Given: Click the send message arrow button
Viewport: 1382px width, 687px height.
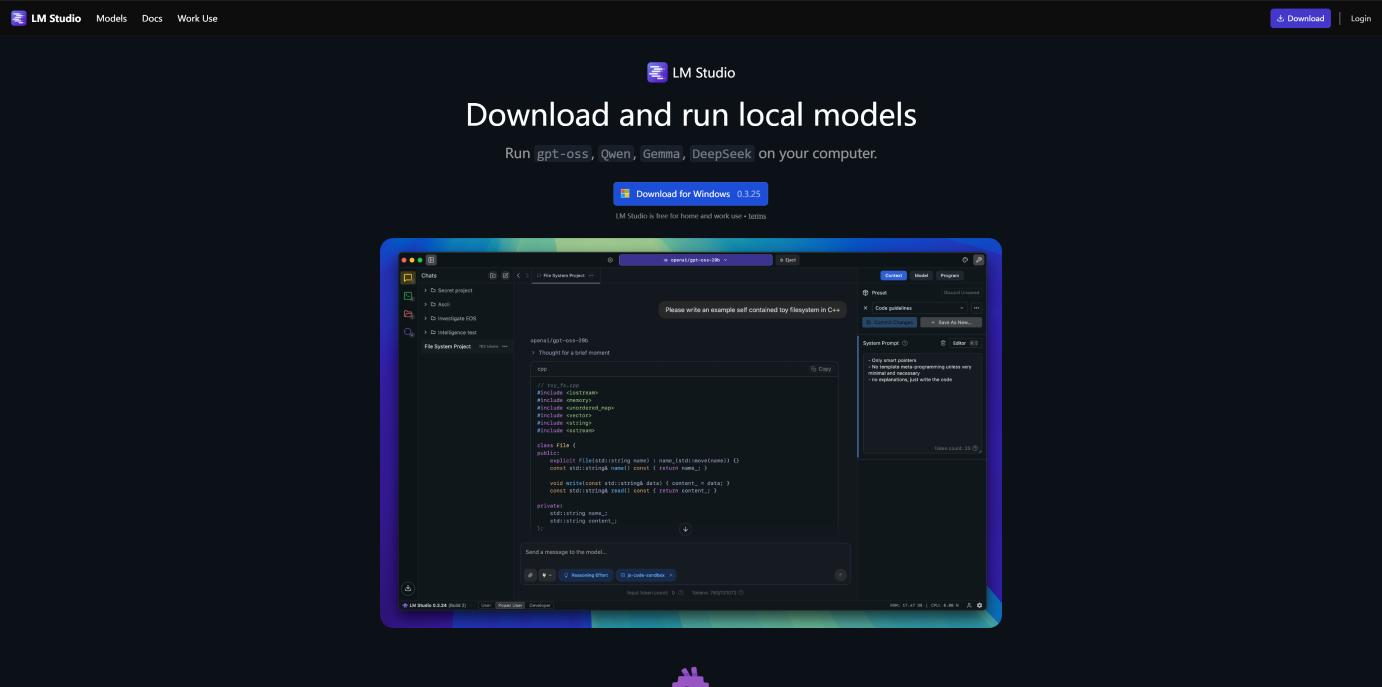Looking at the screenshot, I should tap(840, 575).
